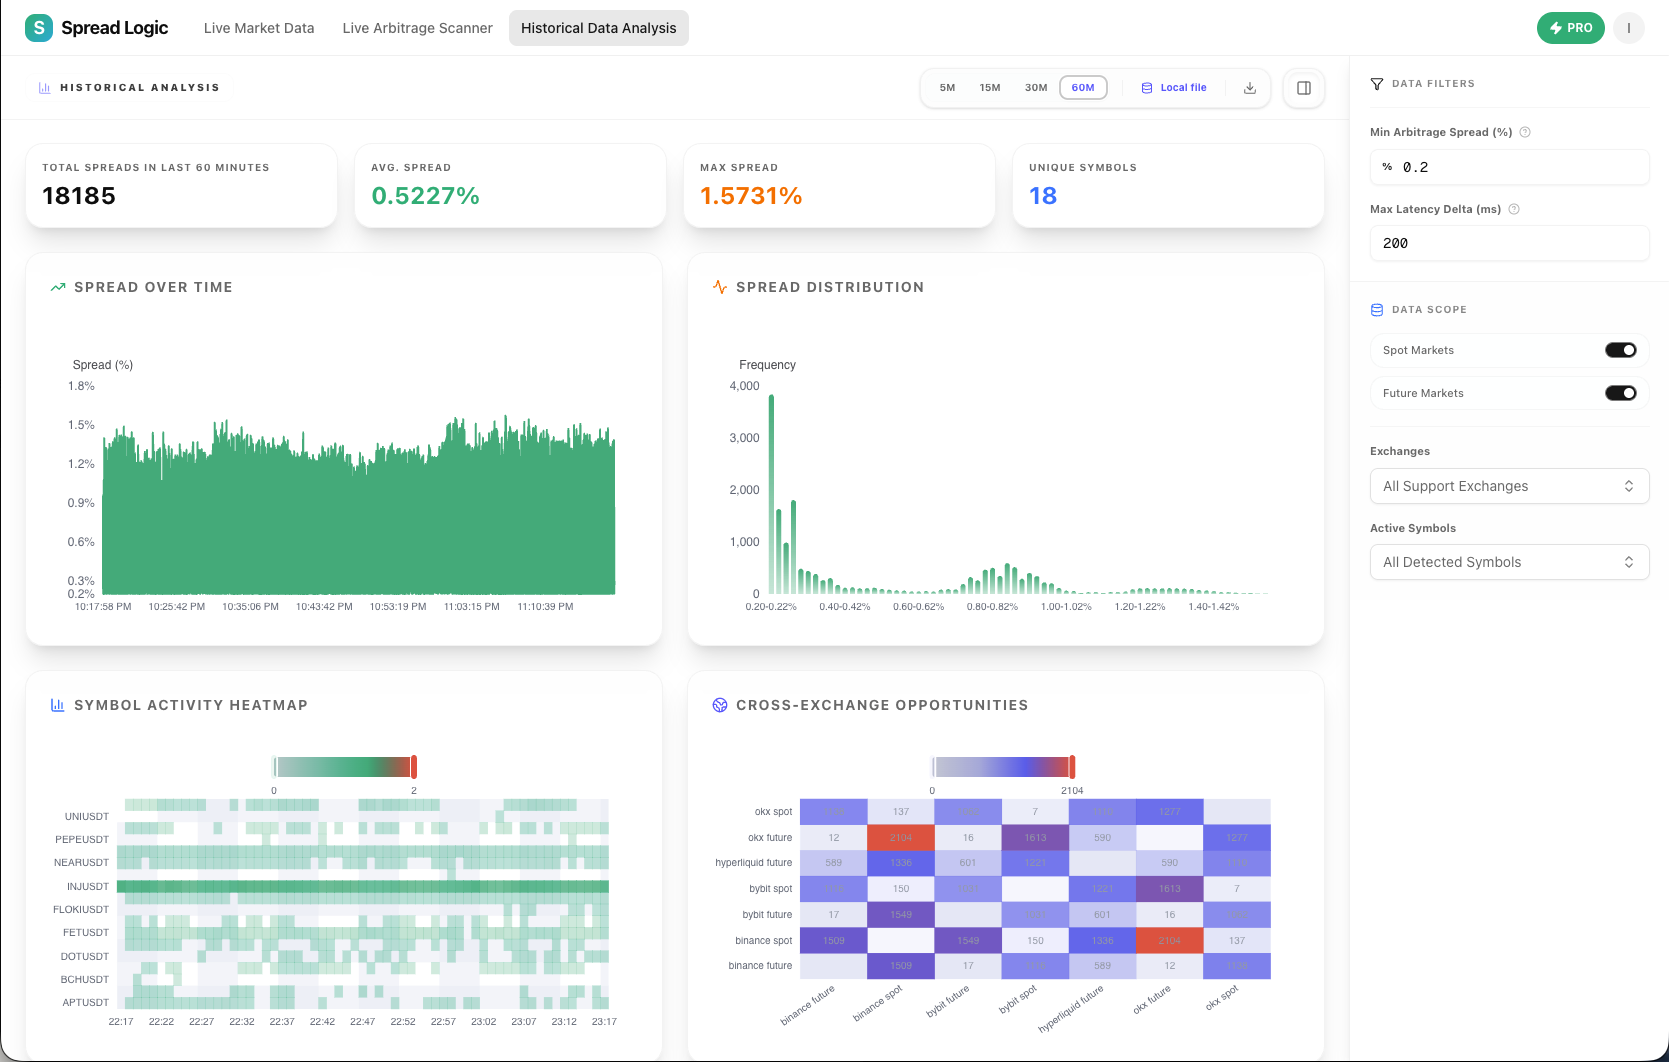Click the Spread Distribution waveform icon
The height and width of the screenshot is (1062, 1669).
719,286
